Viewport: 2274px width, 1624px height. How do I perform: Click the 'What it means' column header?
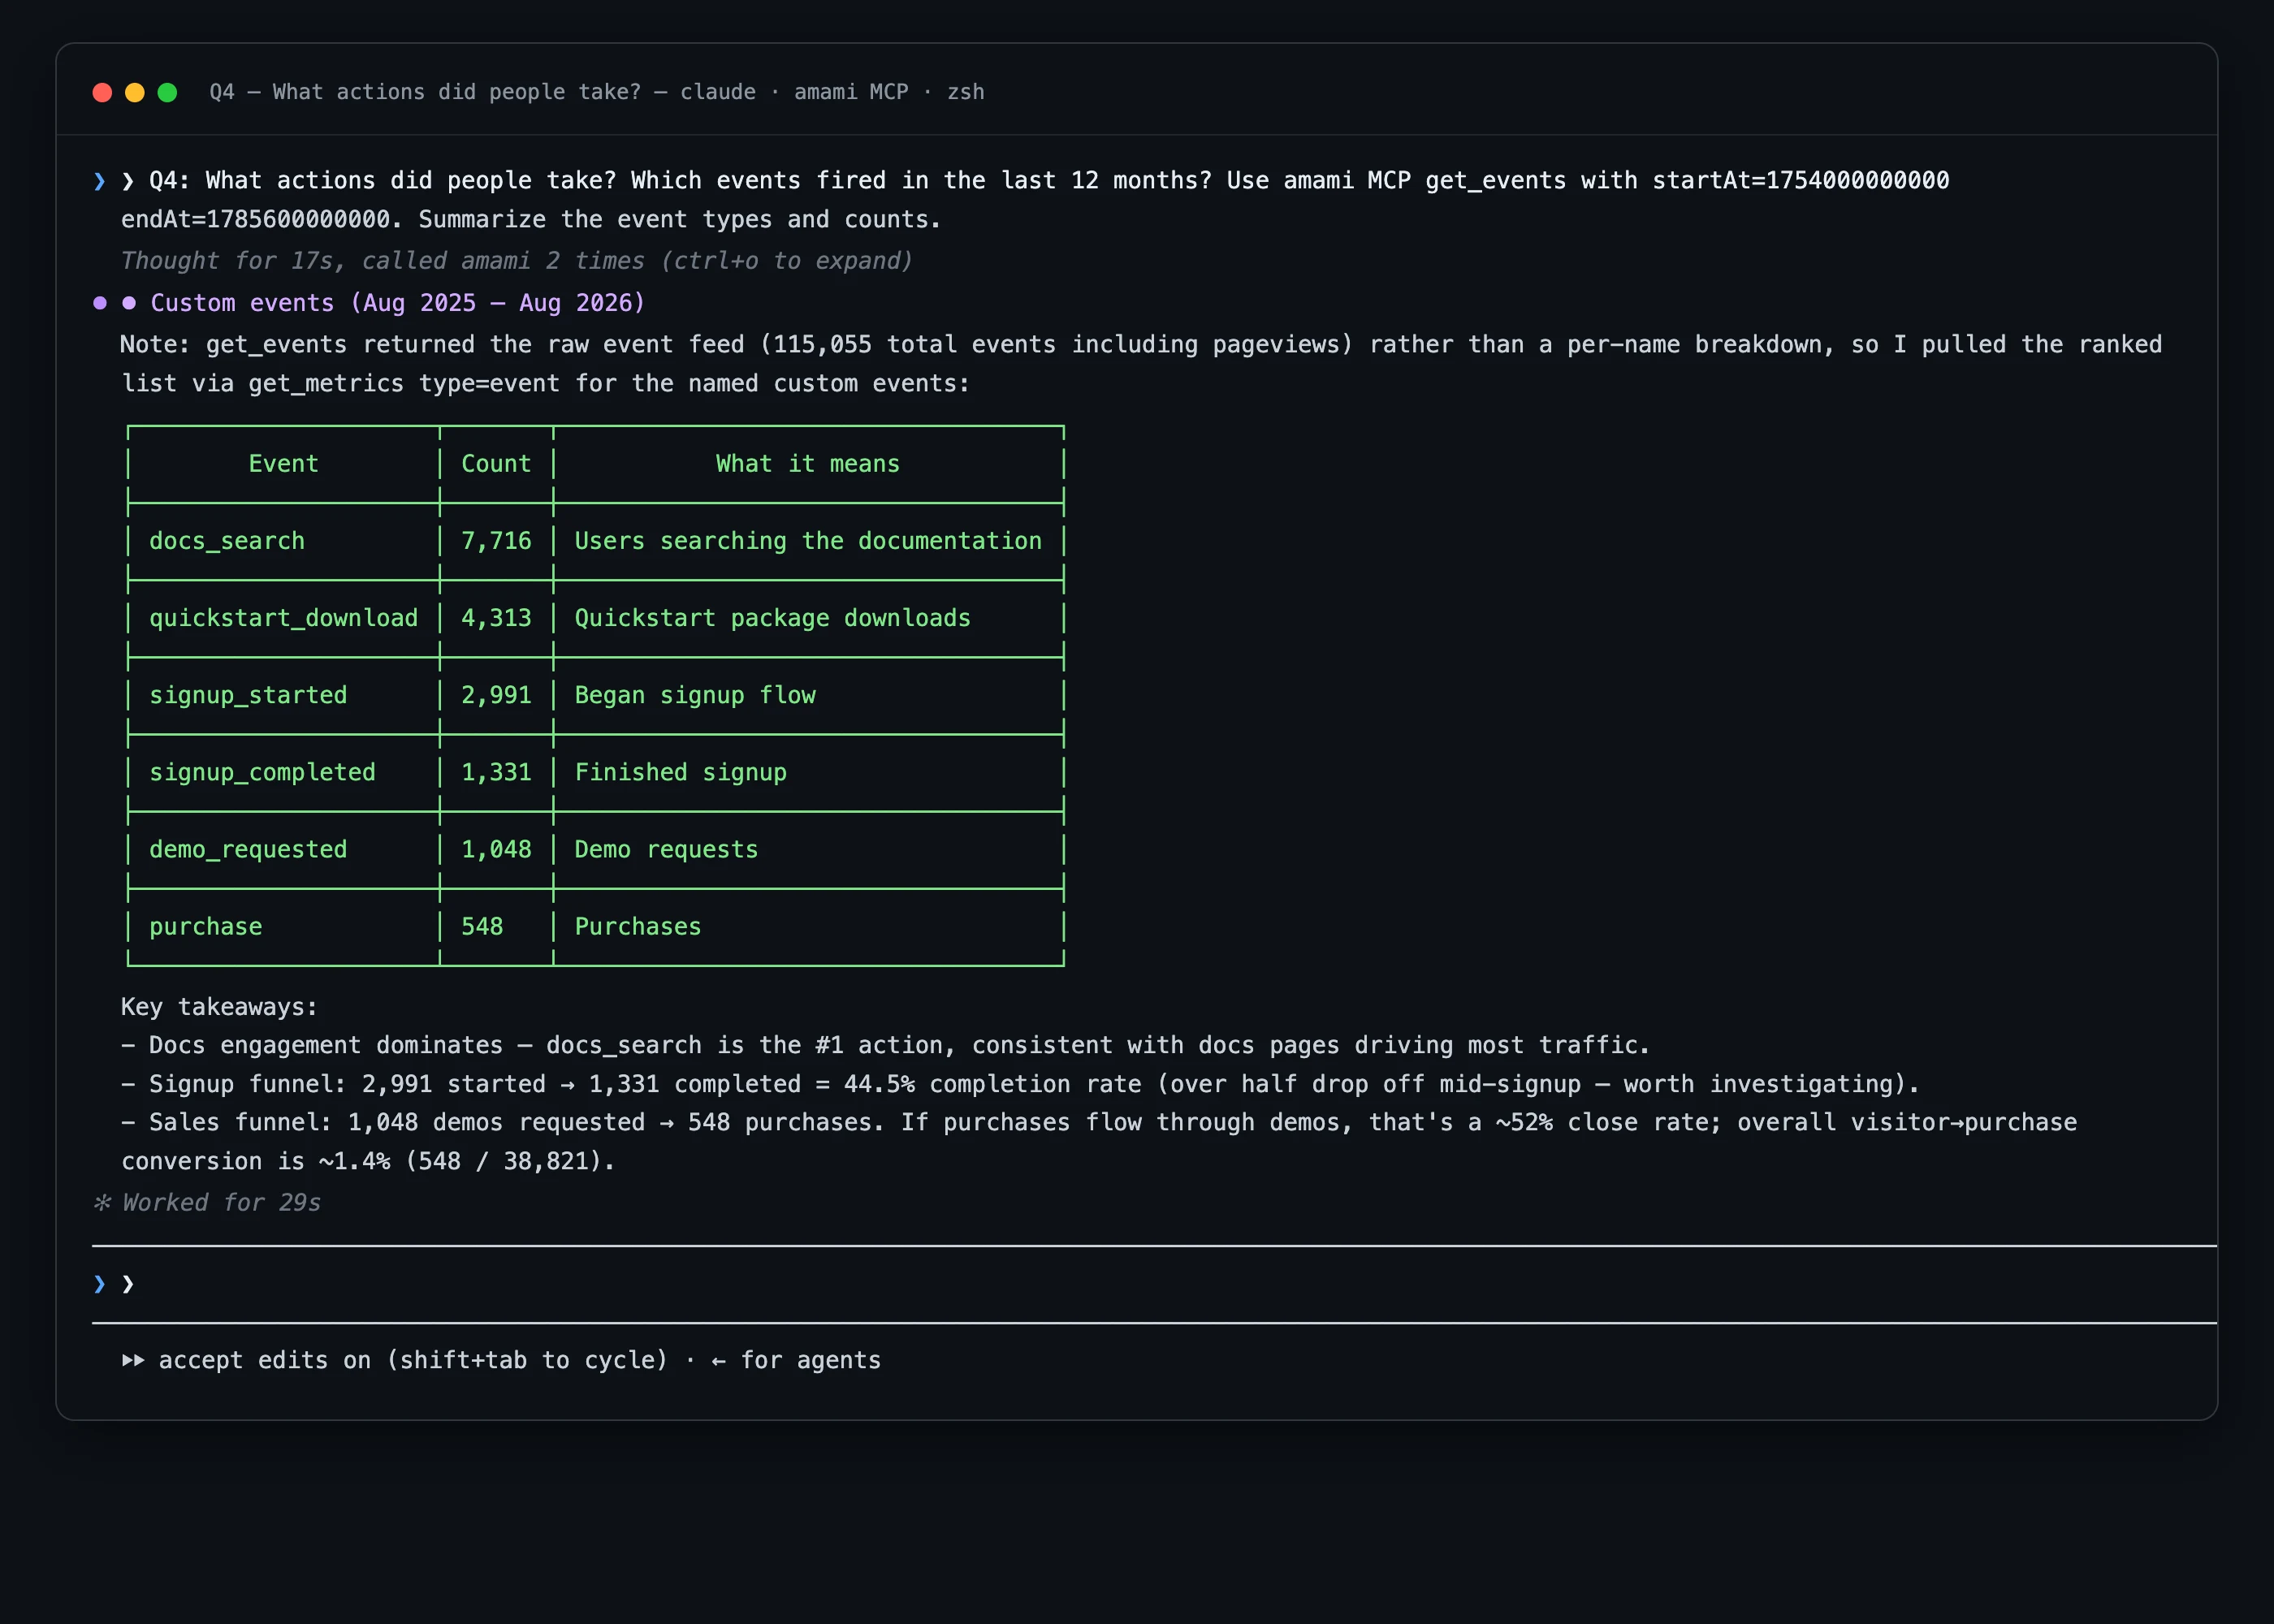pos(807,464)
